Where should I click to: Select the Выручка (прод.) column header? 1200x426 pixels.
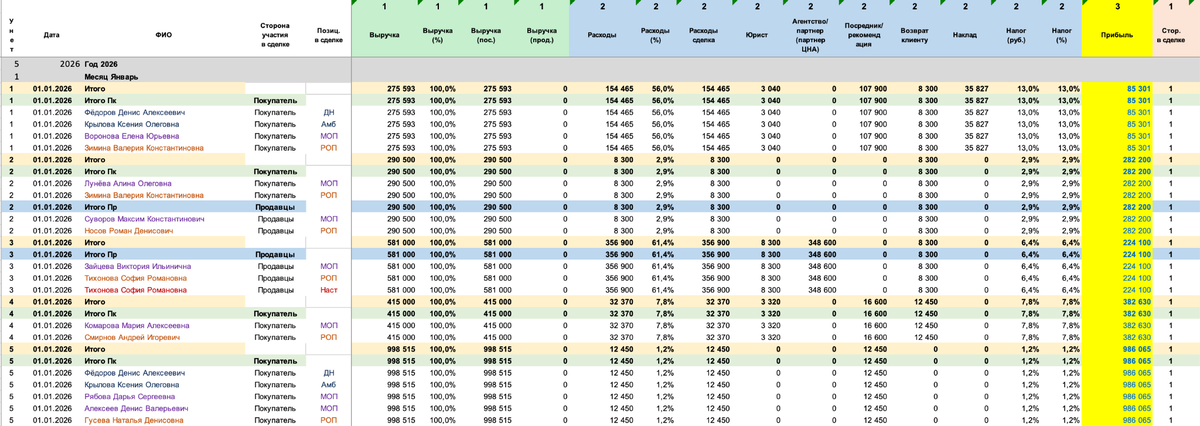pyautogui.click(x=543, y=34)
